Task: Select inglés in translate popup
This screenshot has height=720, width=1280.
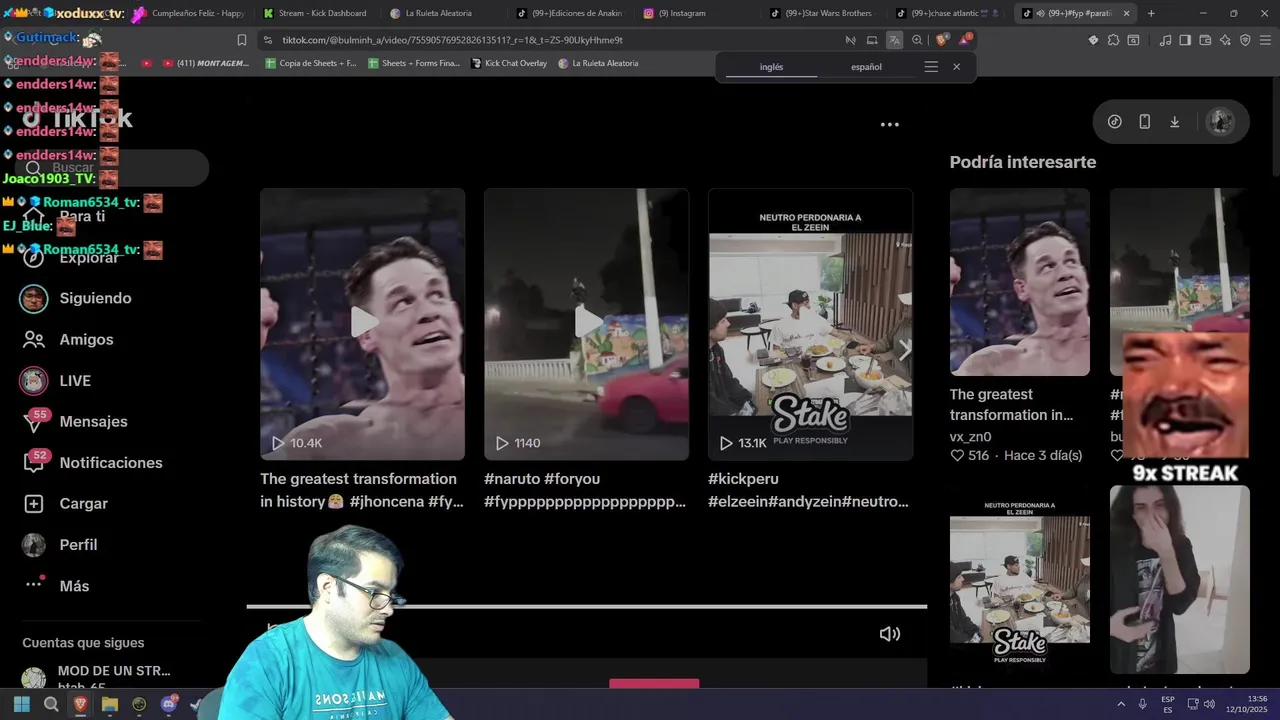Action: point(771,67)
